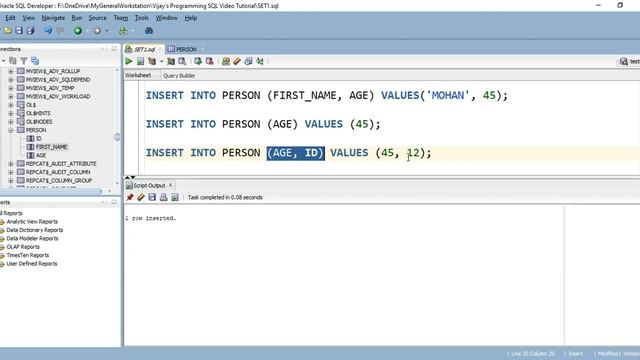Select the SET1.sql editor tab
This screenshot has width=640, height=360.
[x=144, y=49]
